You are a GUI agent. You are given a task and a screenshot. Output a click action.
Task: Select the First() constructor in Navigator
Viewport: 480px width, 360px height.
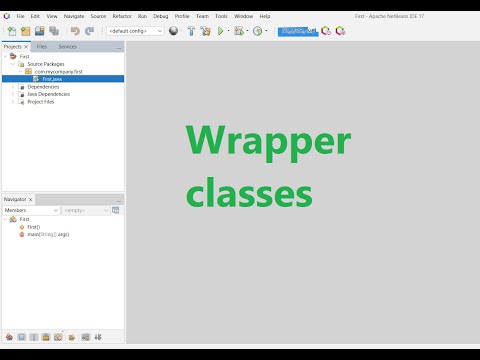point(34,227)
